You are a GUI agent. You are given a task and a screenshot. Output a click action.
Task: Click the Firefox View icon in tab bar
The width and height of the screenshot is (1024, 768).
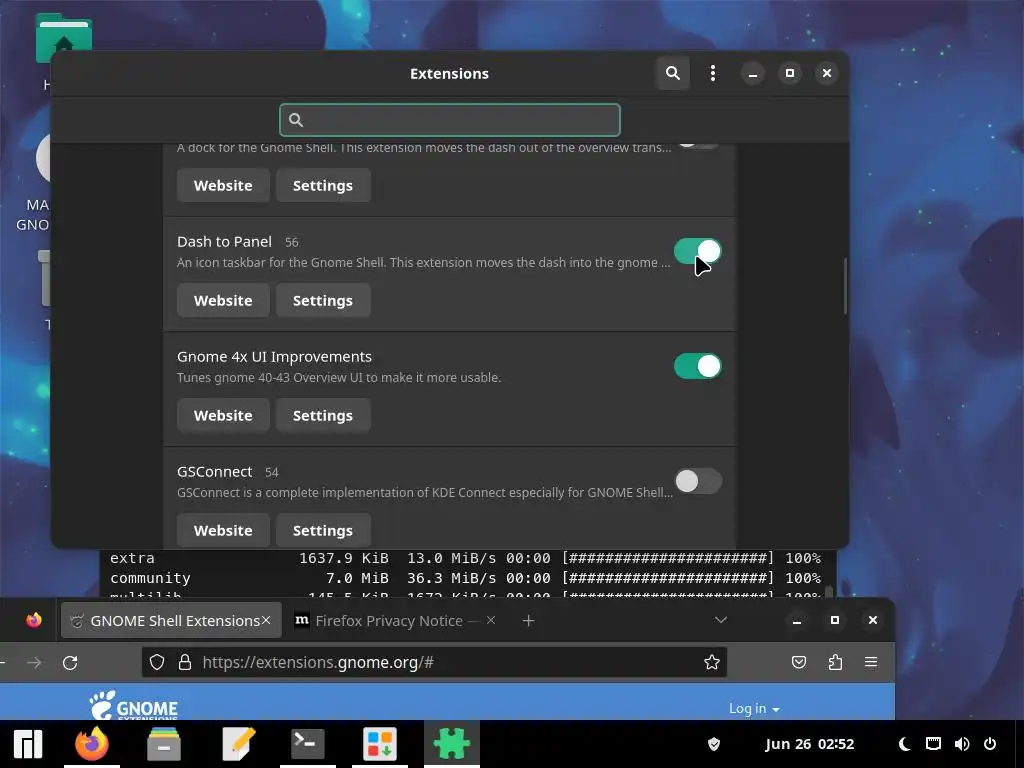[34, 620]
